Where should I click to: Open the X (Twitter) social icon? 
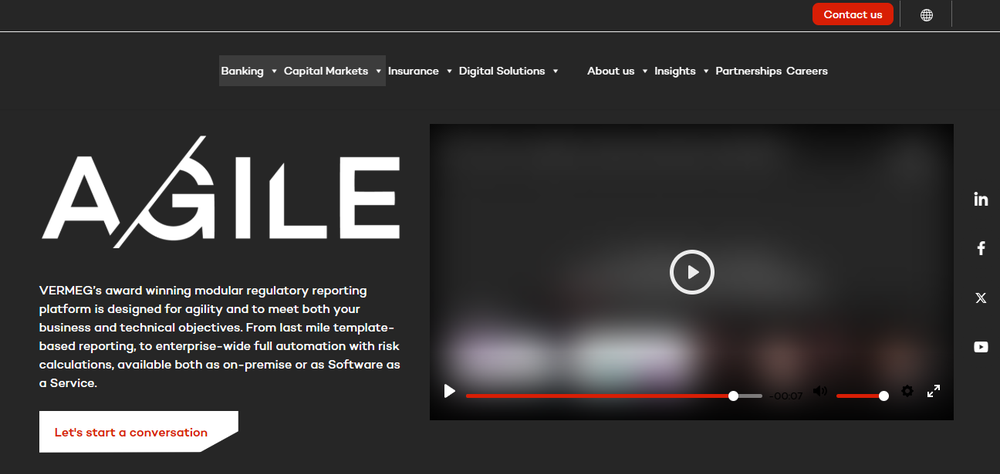981,298
